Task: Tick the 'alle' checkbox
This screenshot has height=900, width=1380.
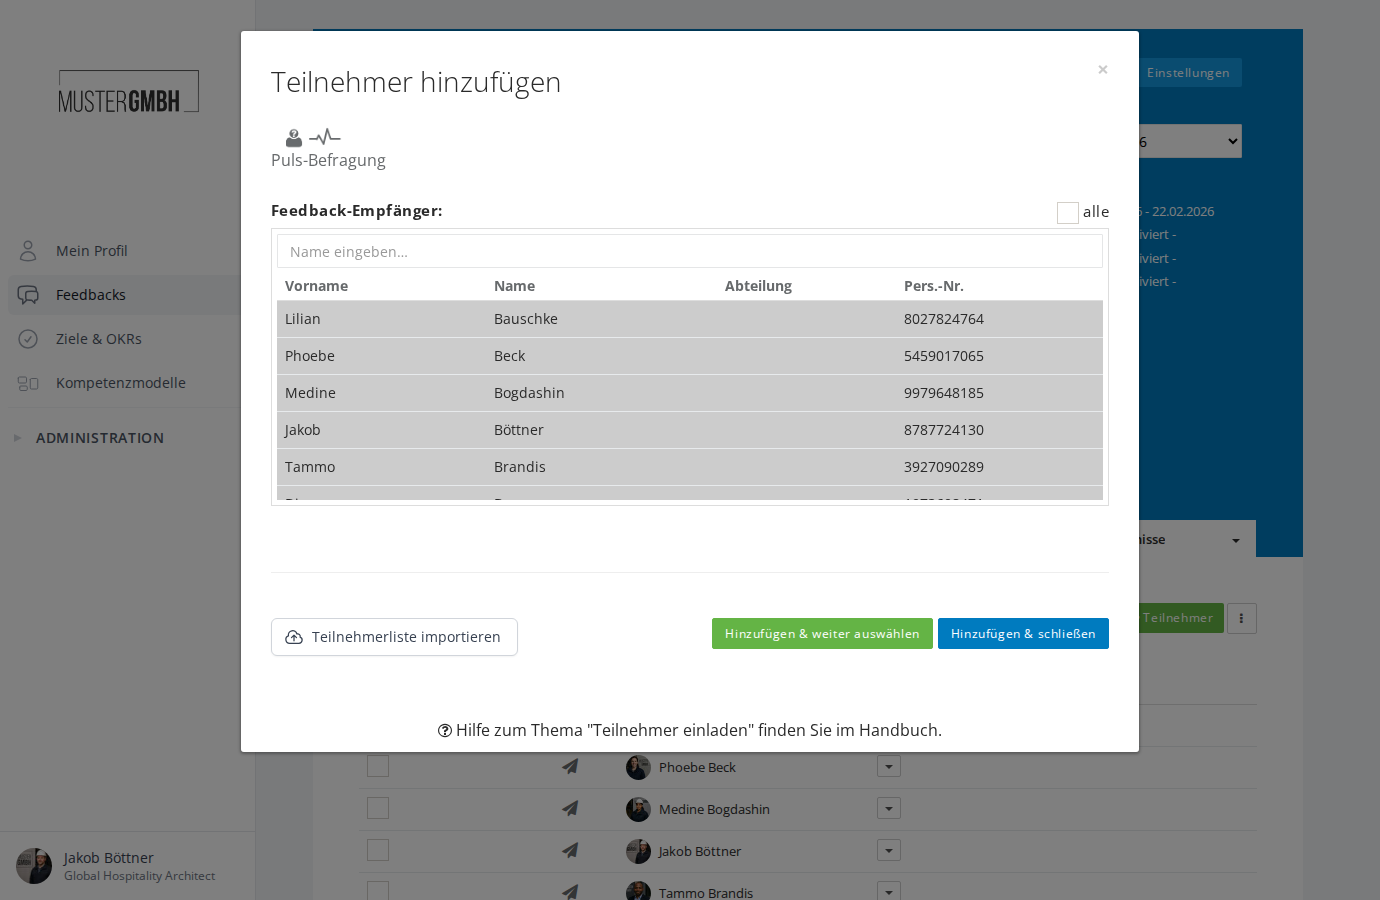Action: 1068,212
